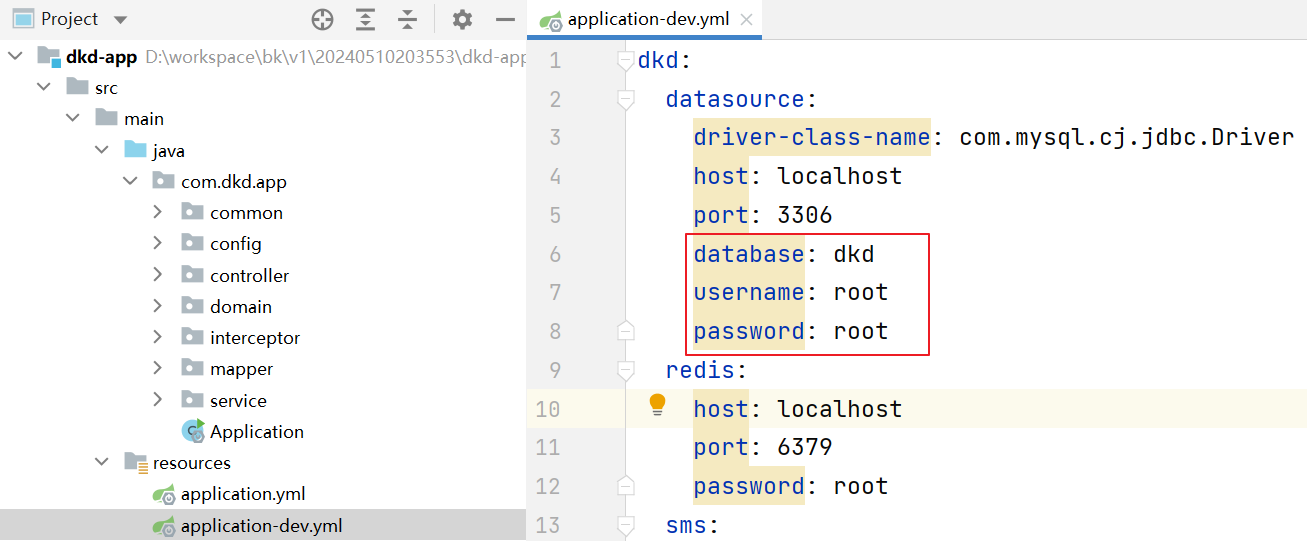Open the Project panel settings gear
The width and height of the screenshot is (1307, 541).
point(461,19)
